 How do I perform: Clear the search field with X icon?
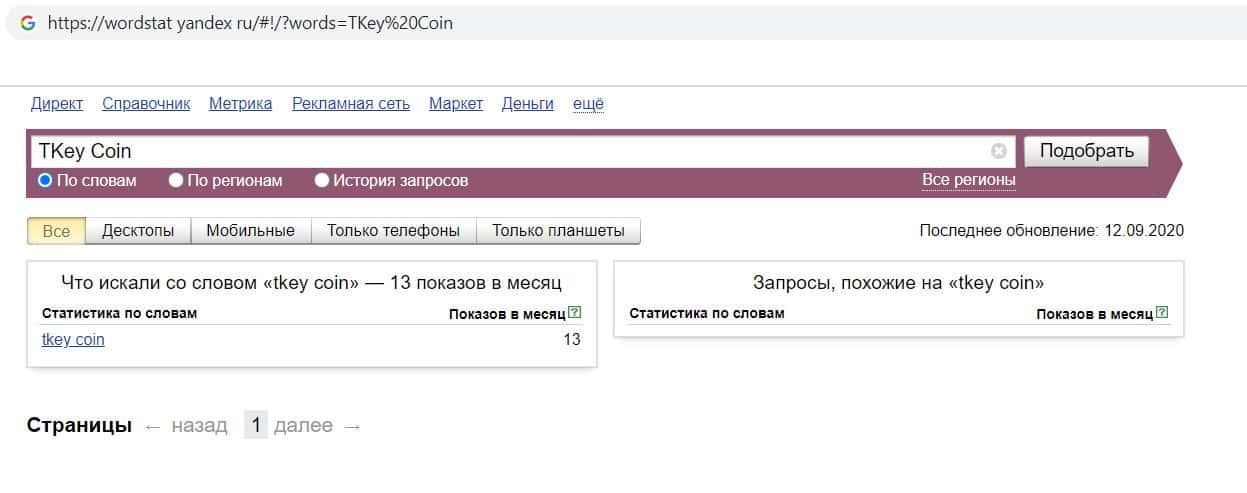tap(998, 151)
